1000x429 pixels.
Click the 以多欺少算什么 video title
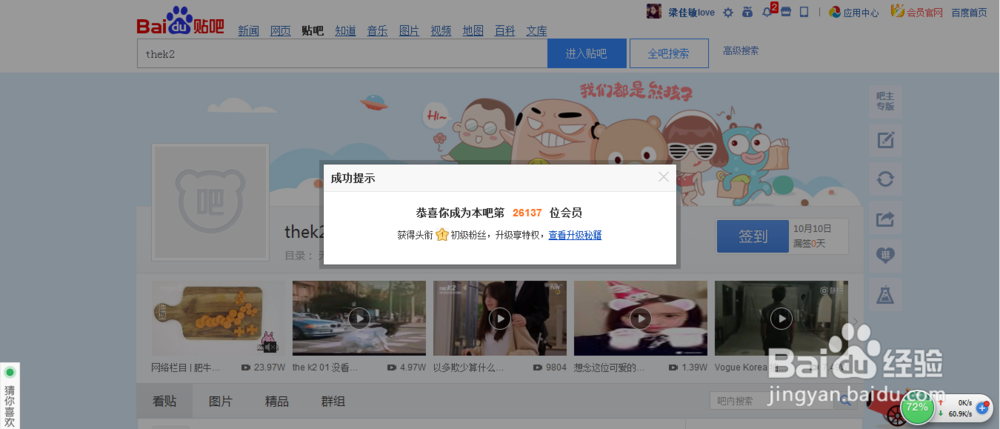[467, 368]
